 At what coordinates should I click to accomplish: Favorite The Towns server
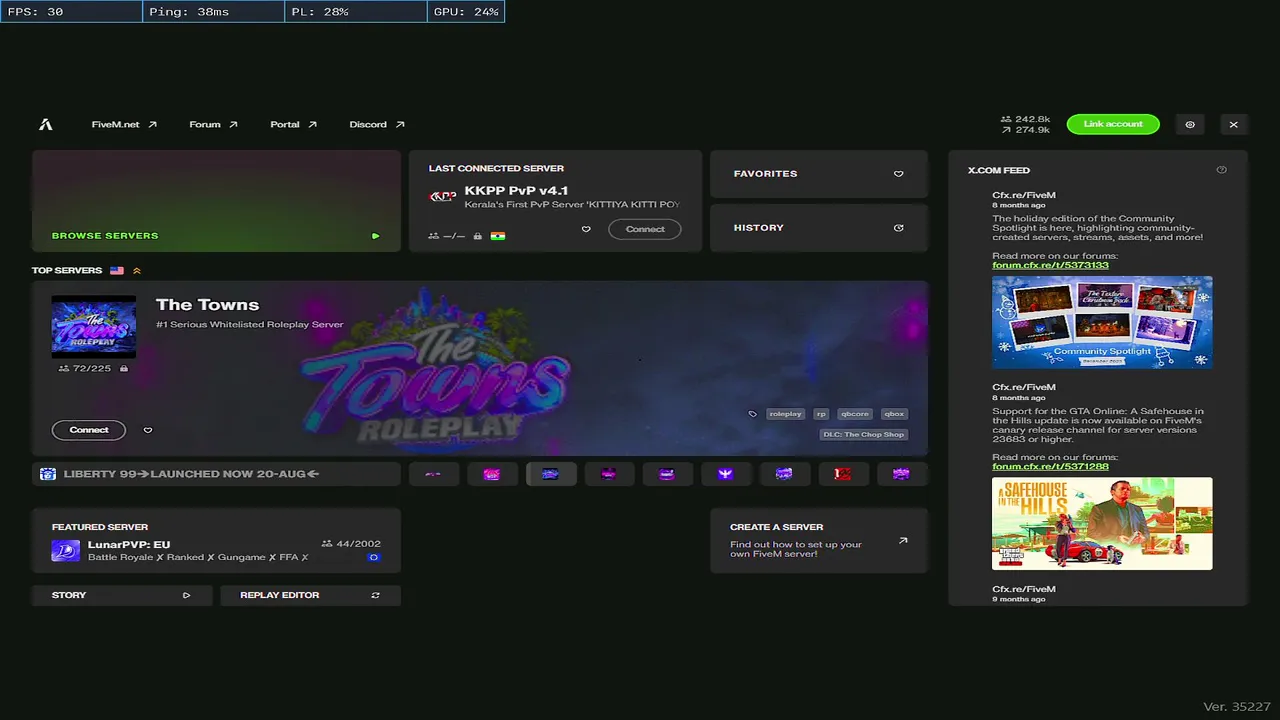pyautogui.click(x=148, y=430)
